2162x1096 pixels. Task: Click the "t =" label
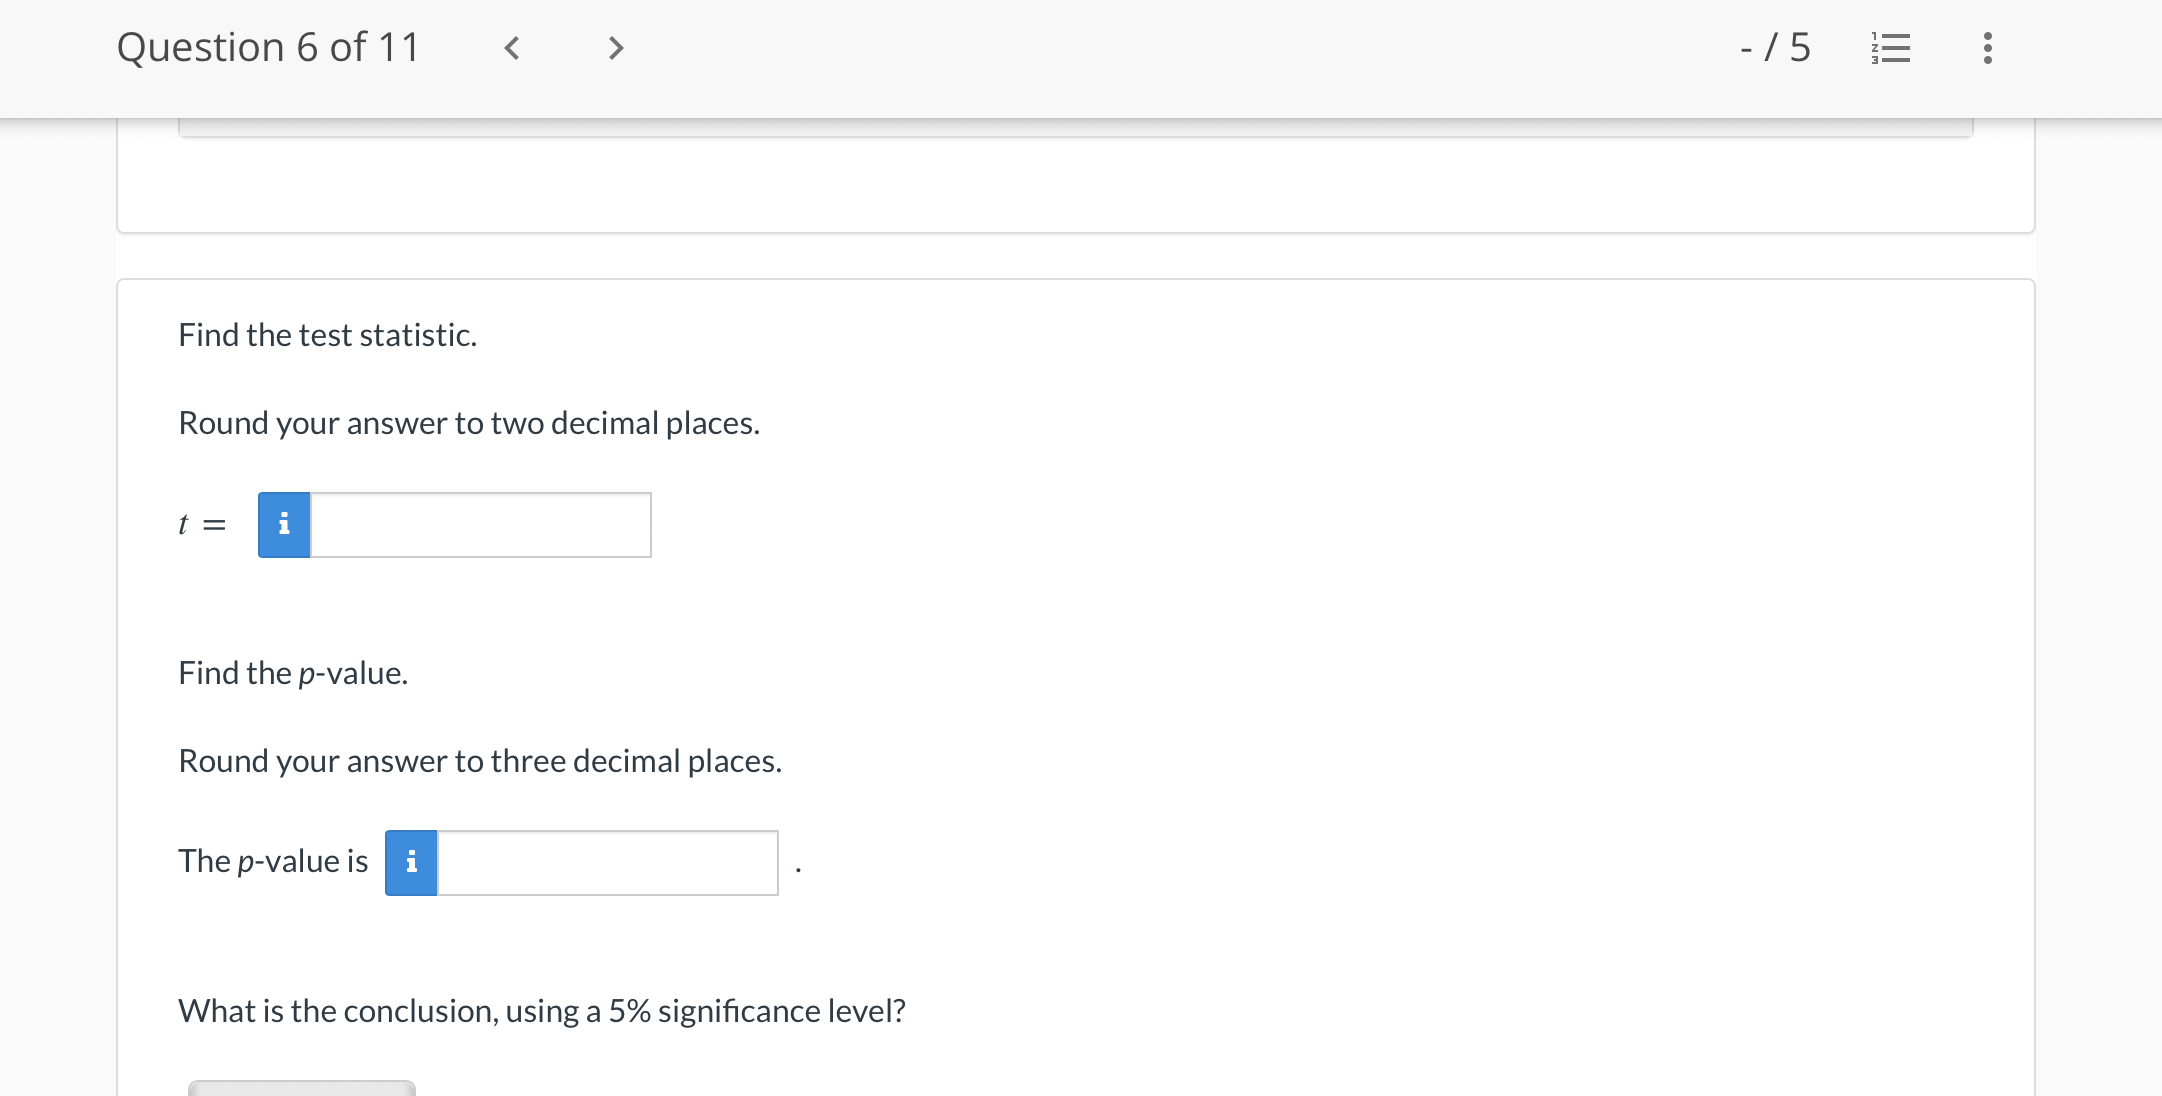point(202,525)
